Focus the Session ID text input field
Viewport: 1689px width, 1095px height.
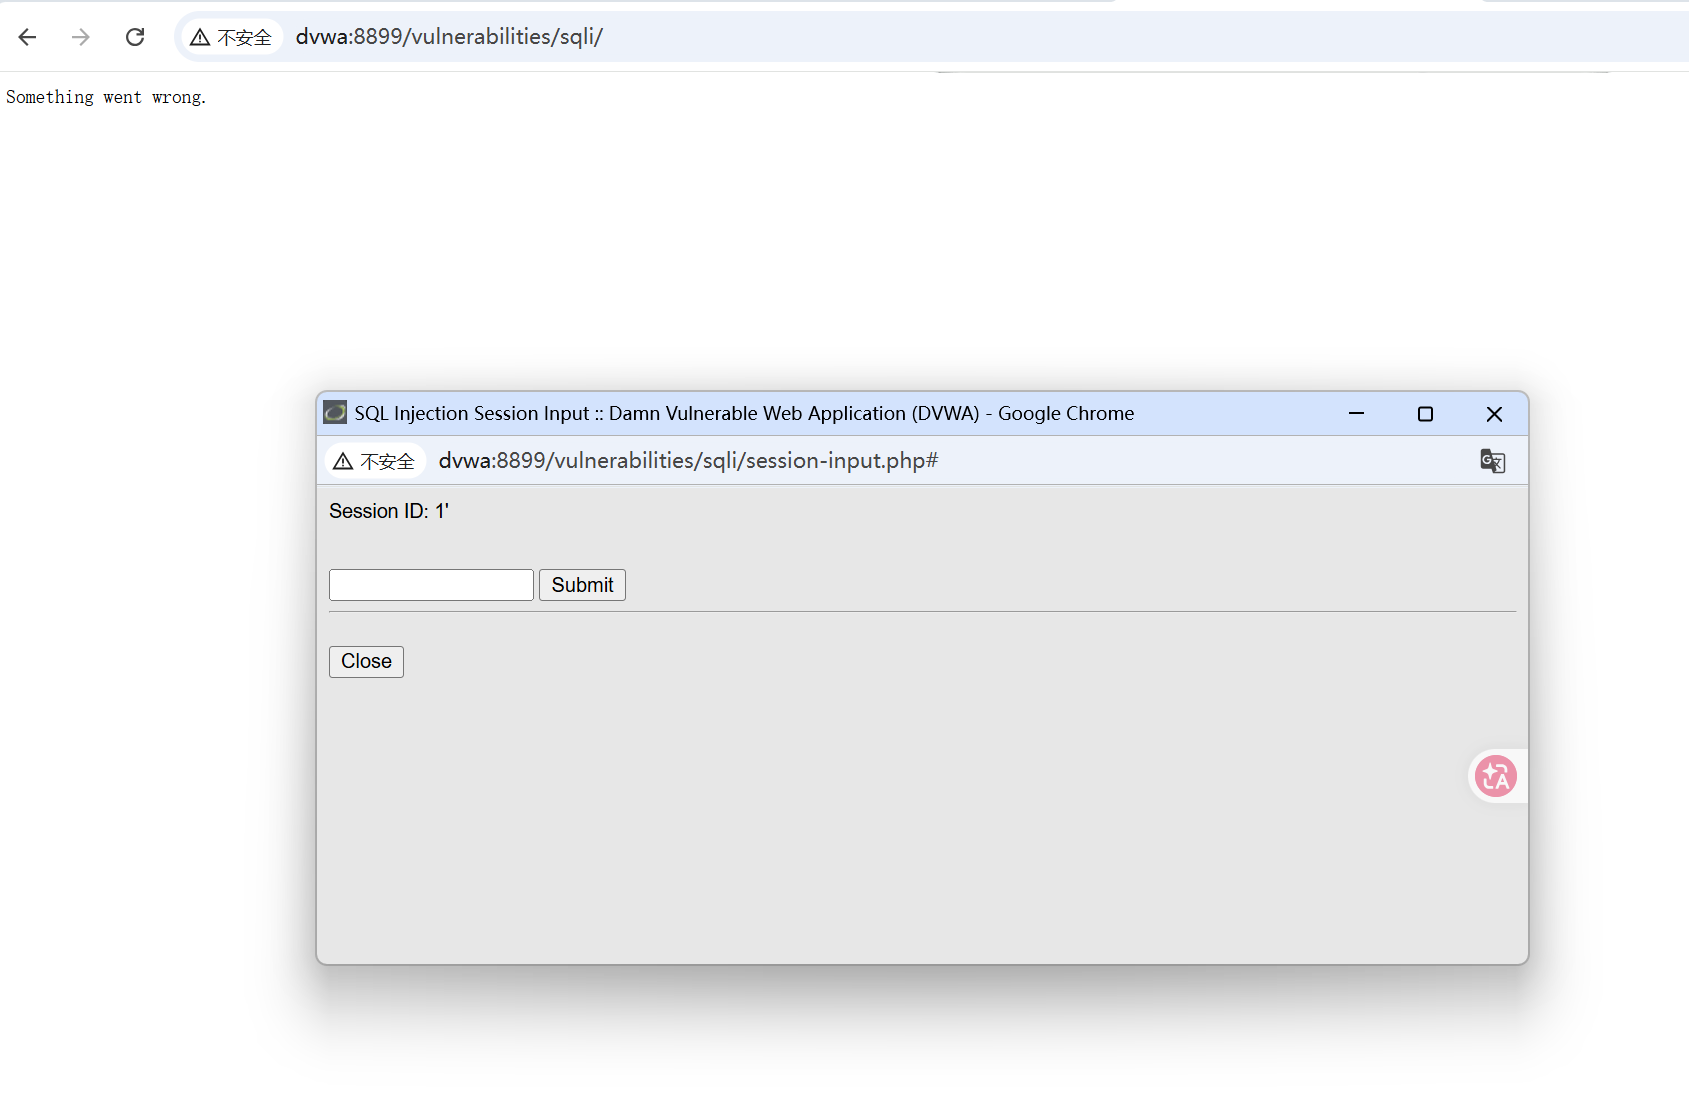click(431, 585)
